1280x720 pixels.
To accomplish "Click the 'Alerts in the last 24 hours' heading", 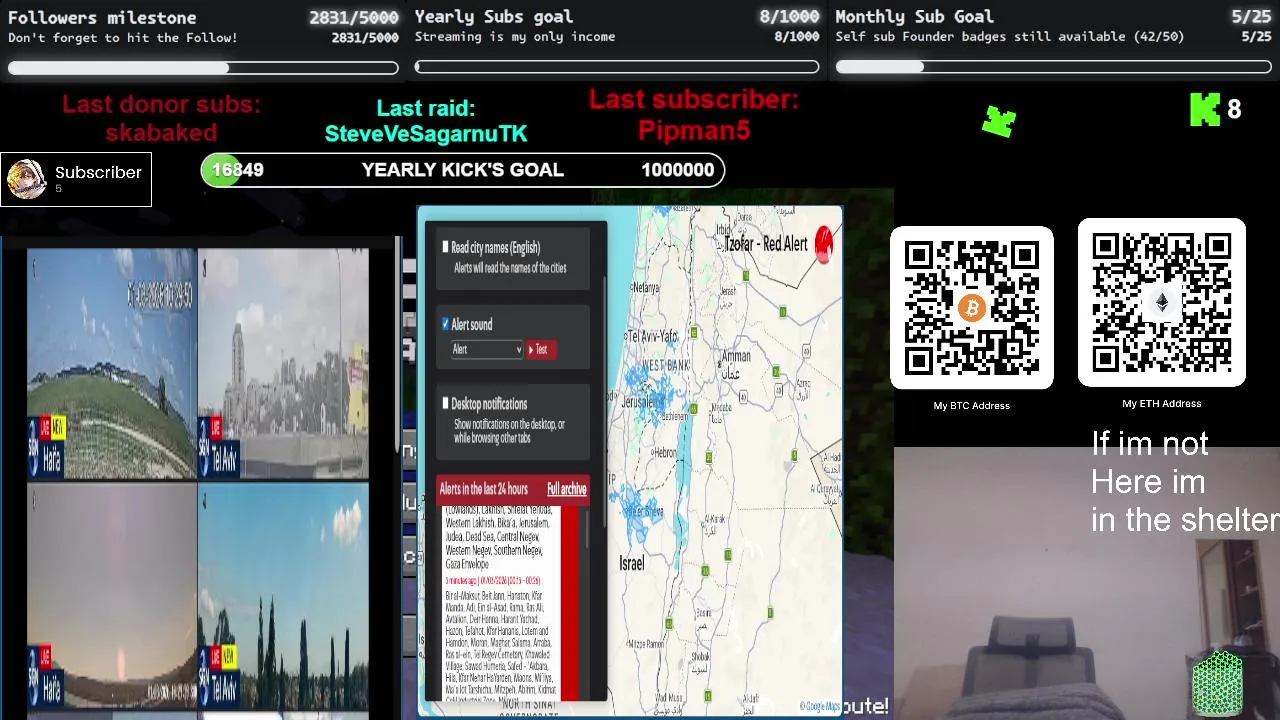I will [483, 489].
